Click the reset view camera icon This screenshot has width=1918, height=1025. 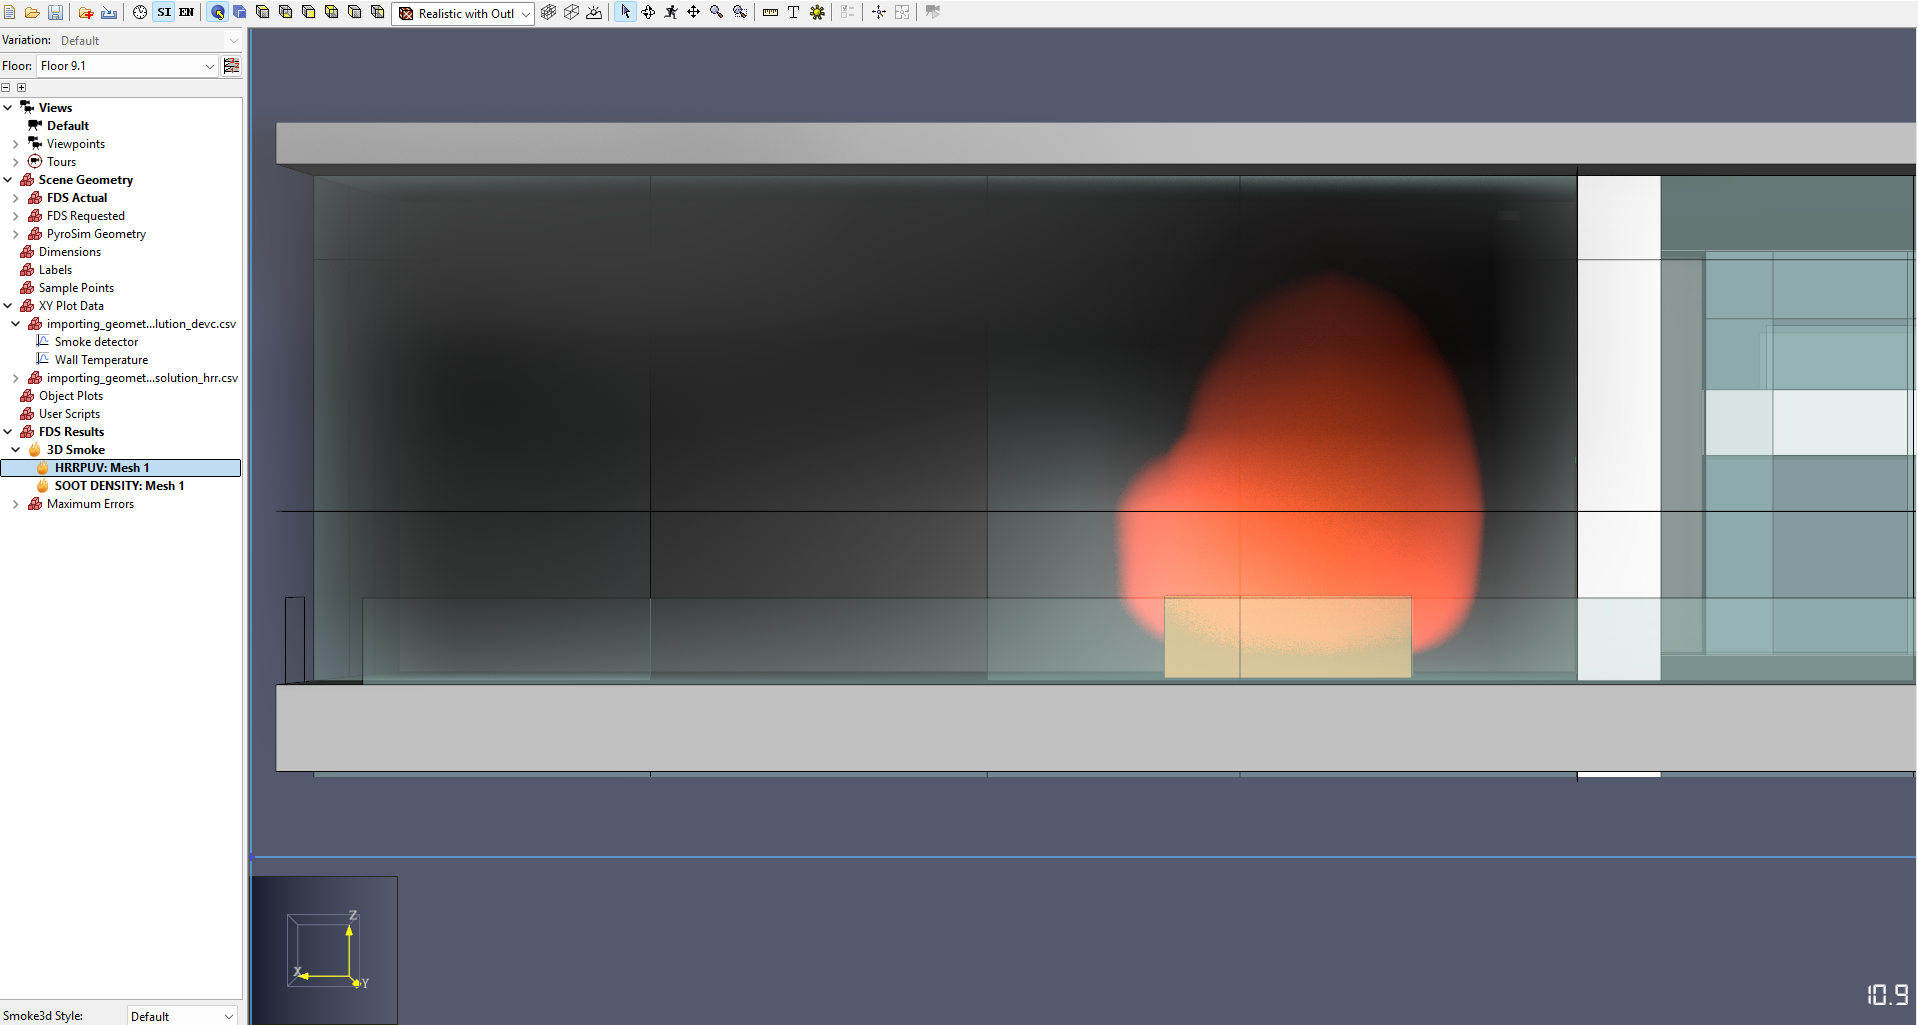[217, 12]
